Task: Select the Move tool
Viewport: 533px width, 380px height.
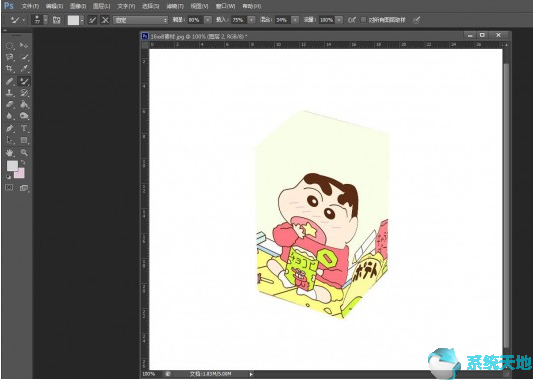Action: tap(24, 45)
